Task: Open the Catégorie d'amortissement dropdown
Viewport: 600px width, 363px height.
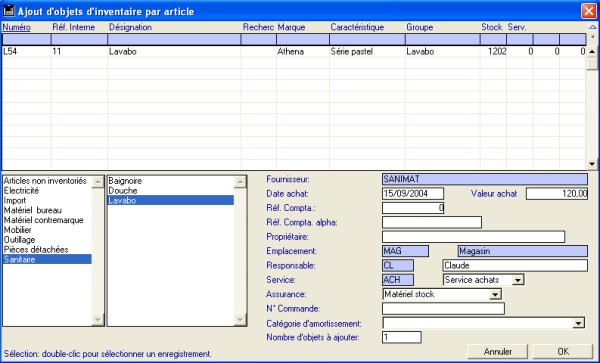Action: coord(578,323)
